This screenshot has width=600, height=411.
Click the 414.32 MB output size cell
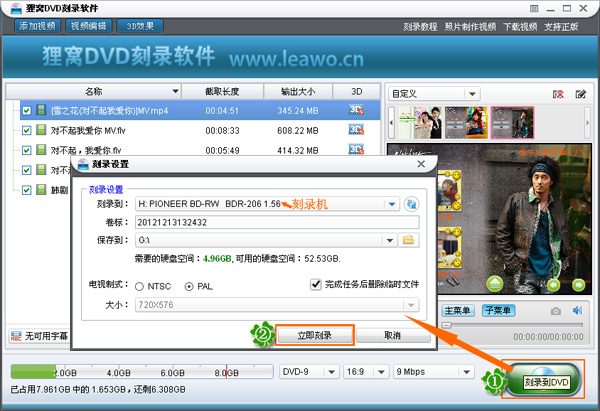click(x=298, y=150)
